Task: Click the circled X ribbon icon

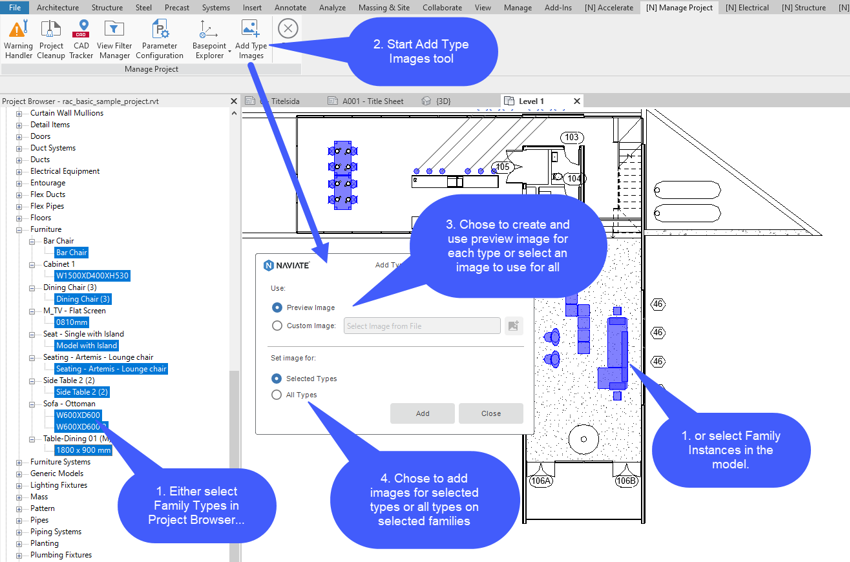Action: 288,28
